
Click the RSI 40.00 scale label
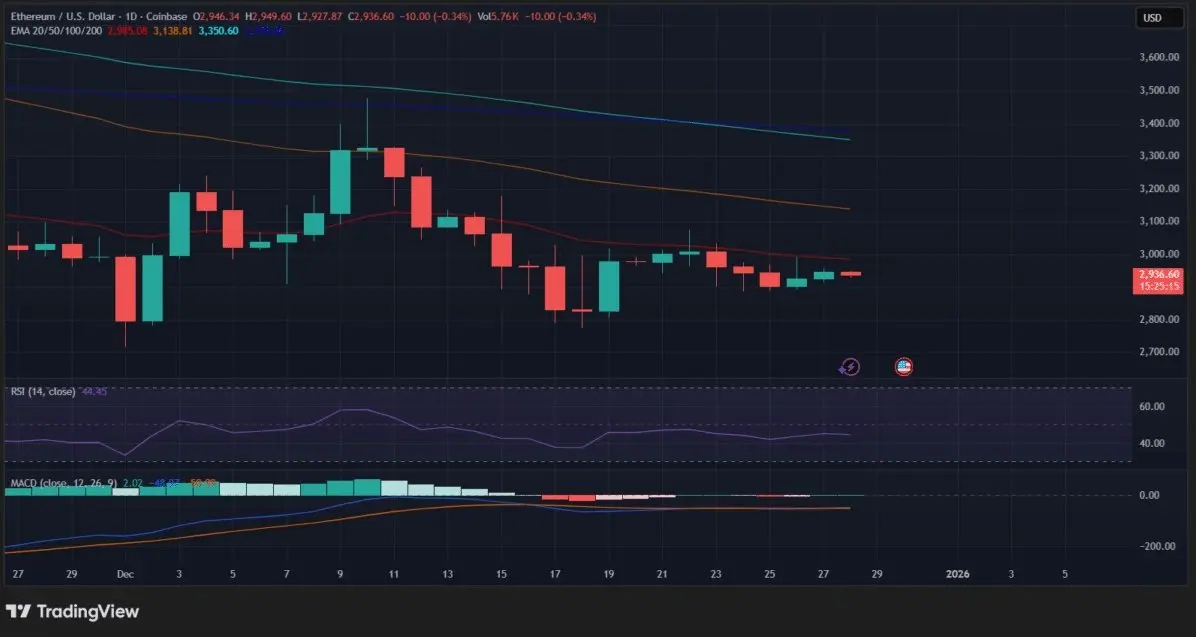point(1152,443)
